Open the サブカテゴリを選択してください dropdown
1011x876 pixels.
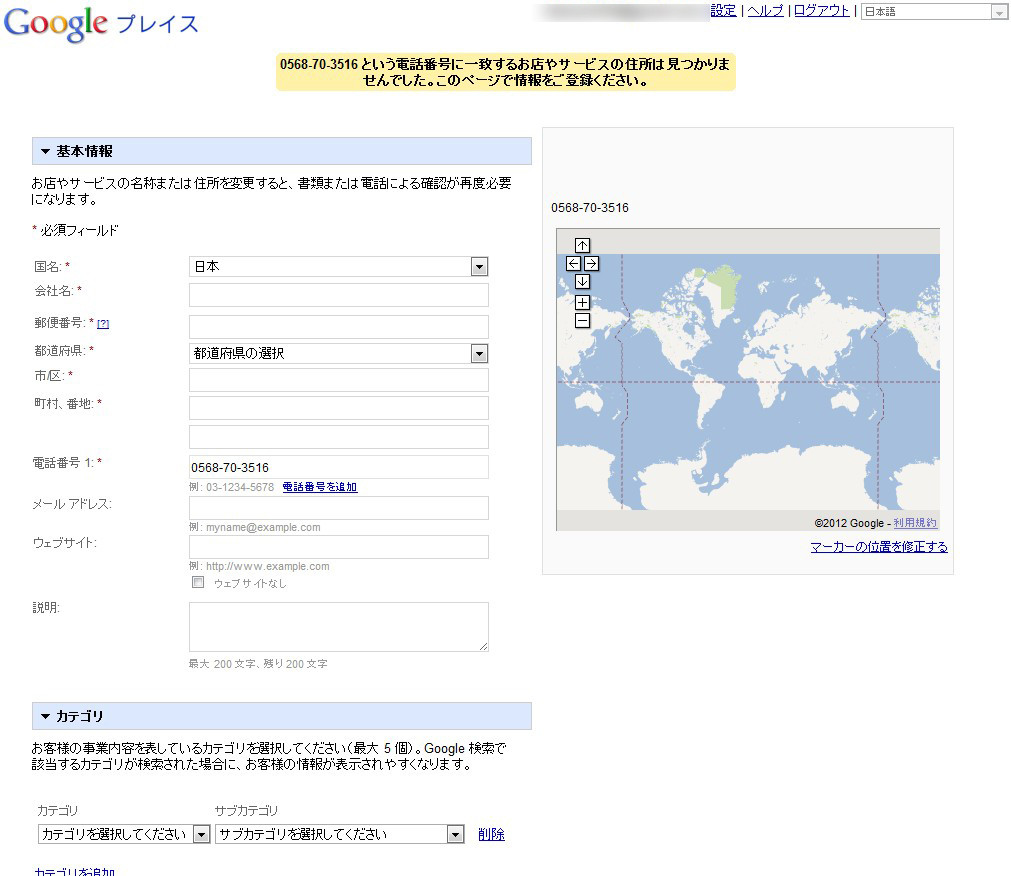340,834
